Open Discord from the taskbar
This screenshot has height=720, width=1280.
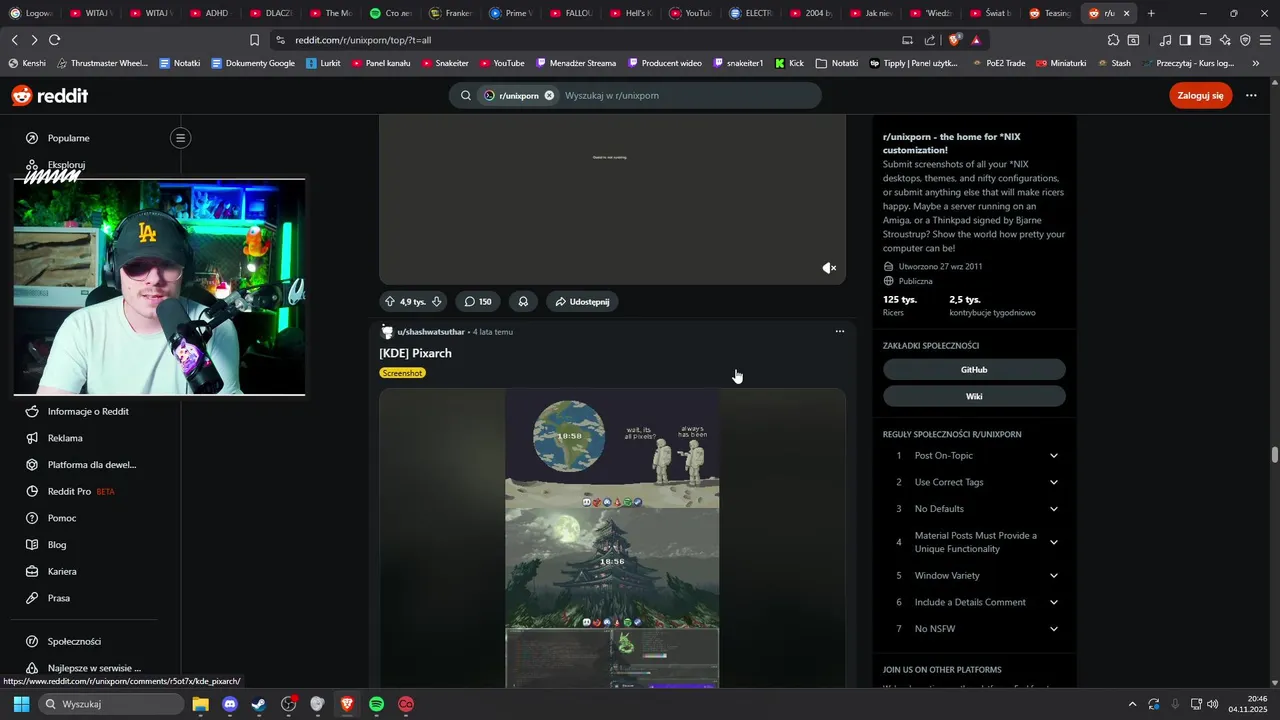pyautogui.click(x=230, y=704)
